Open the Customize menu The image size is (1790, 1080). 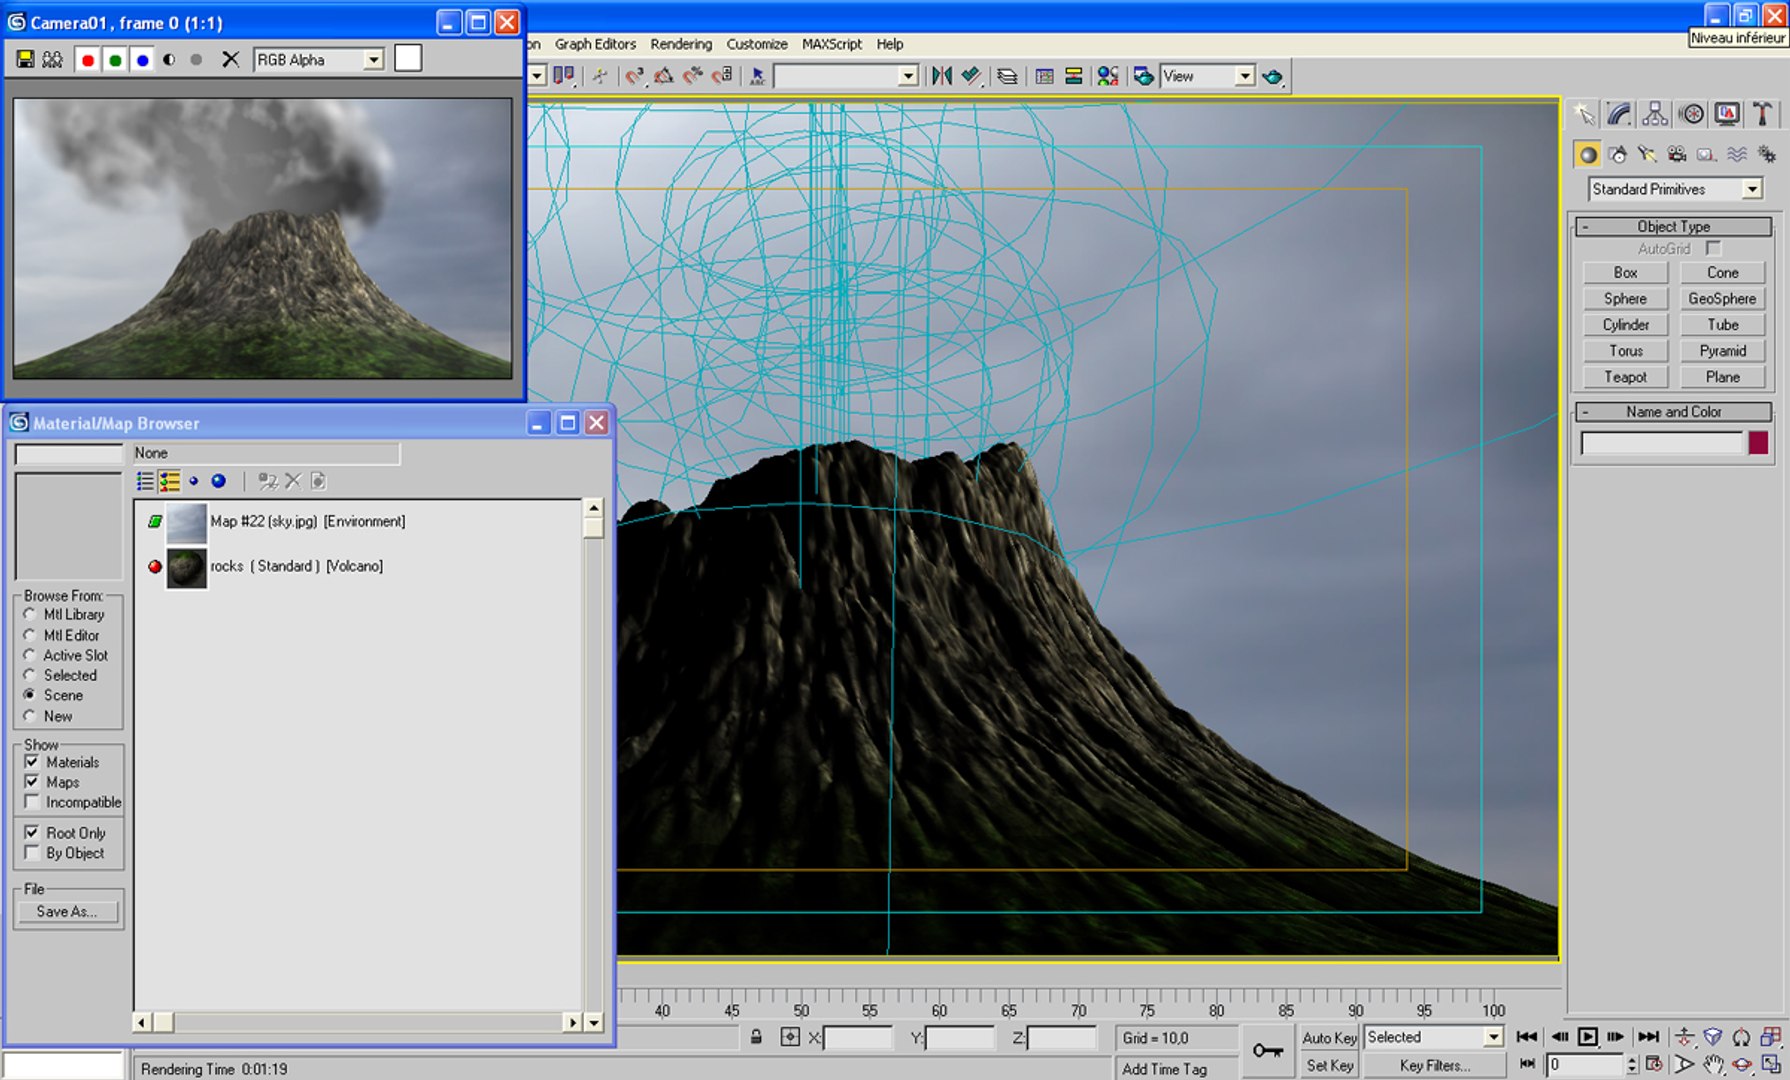[757, 44]
